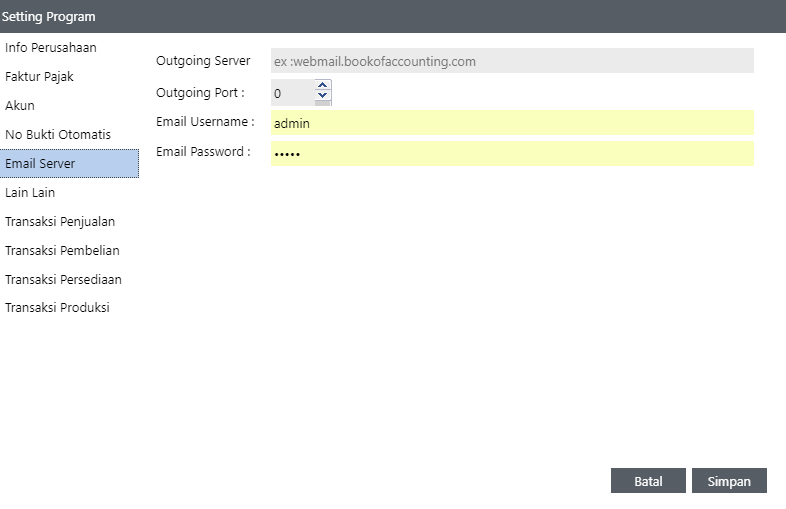Increase the Outgoing Port value with up arrow
786x509 pixels.
click(322, 86)
